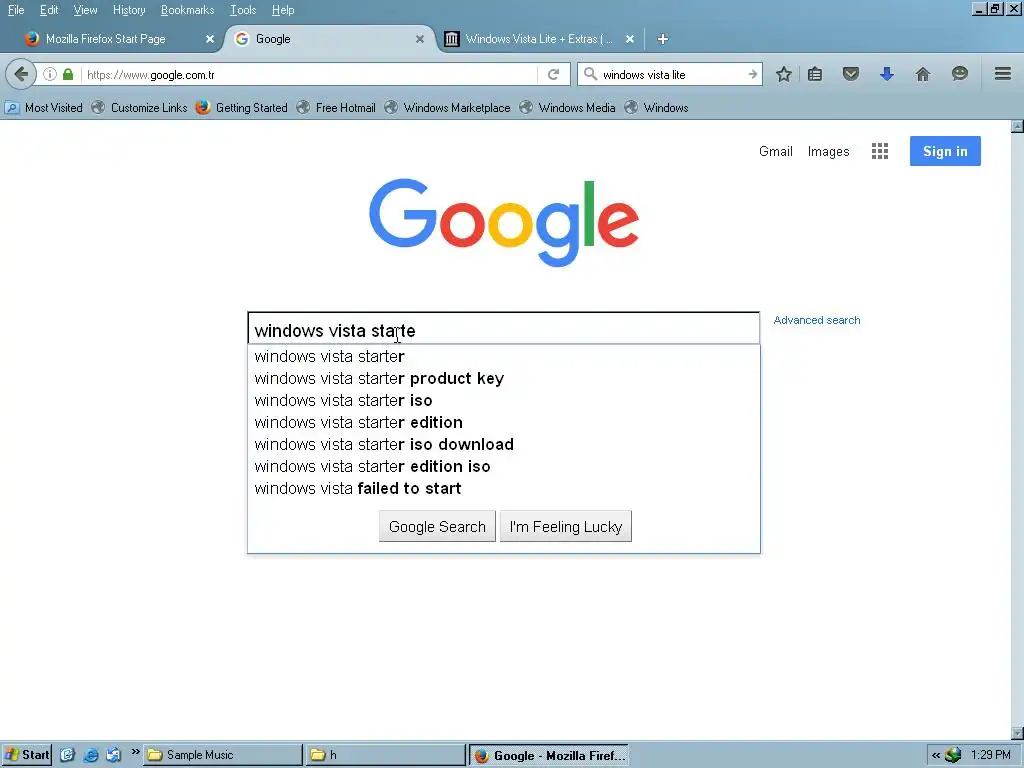Click inside the Google search input field
Image resolution: width=1024 pixels, height=768 pixels.
504,328
